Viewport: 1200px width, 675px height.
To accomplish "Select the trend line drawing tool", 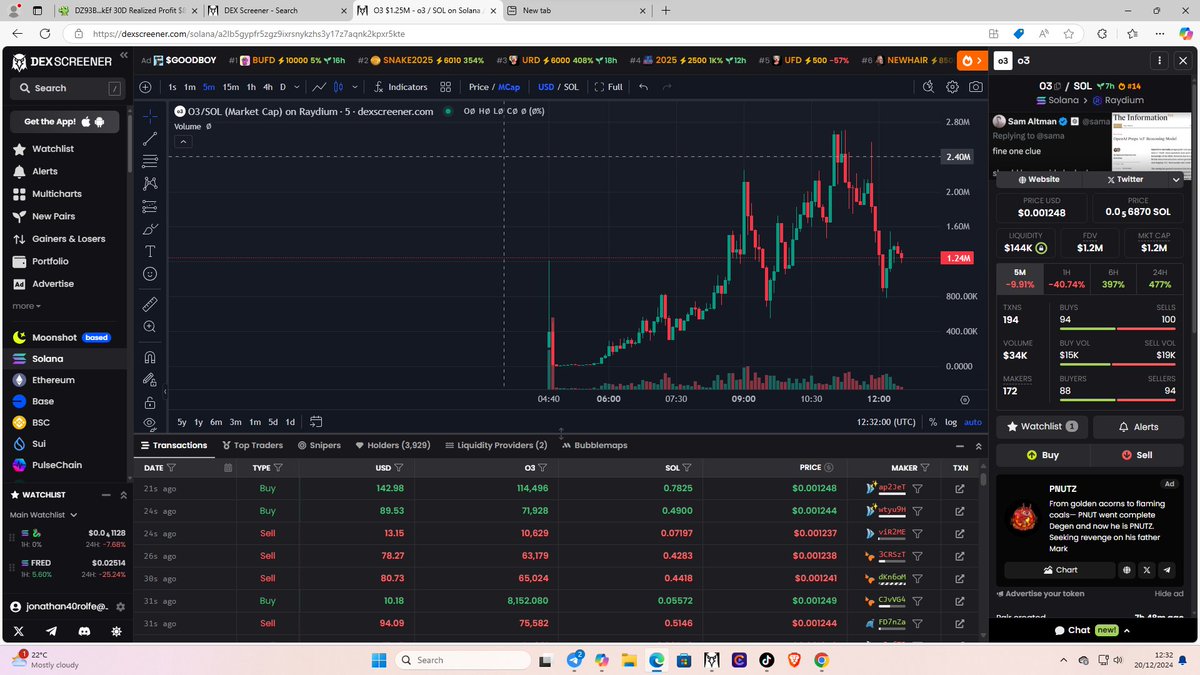I will [x=150, y=138].
